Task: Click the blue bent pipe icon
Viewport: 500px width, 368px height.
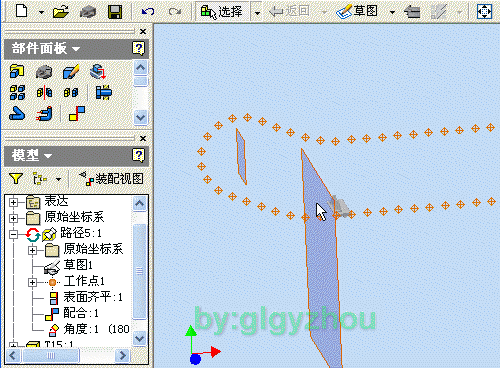Action: point(17,114)
